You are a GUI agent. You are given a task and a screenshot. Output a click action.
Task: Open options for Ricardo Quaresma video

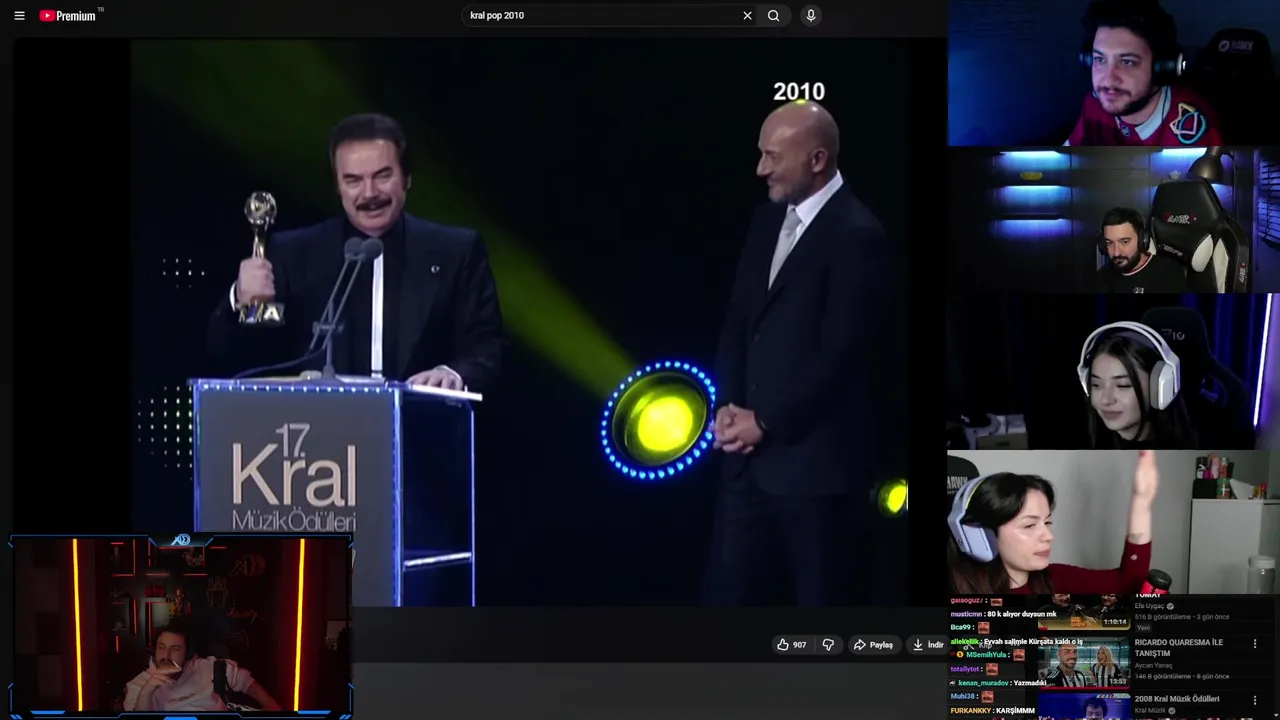[x=1255, y=643]
